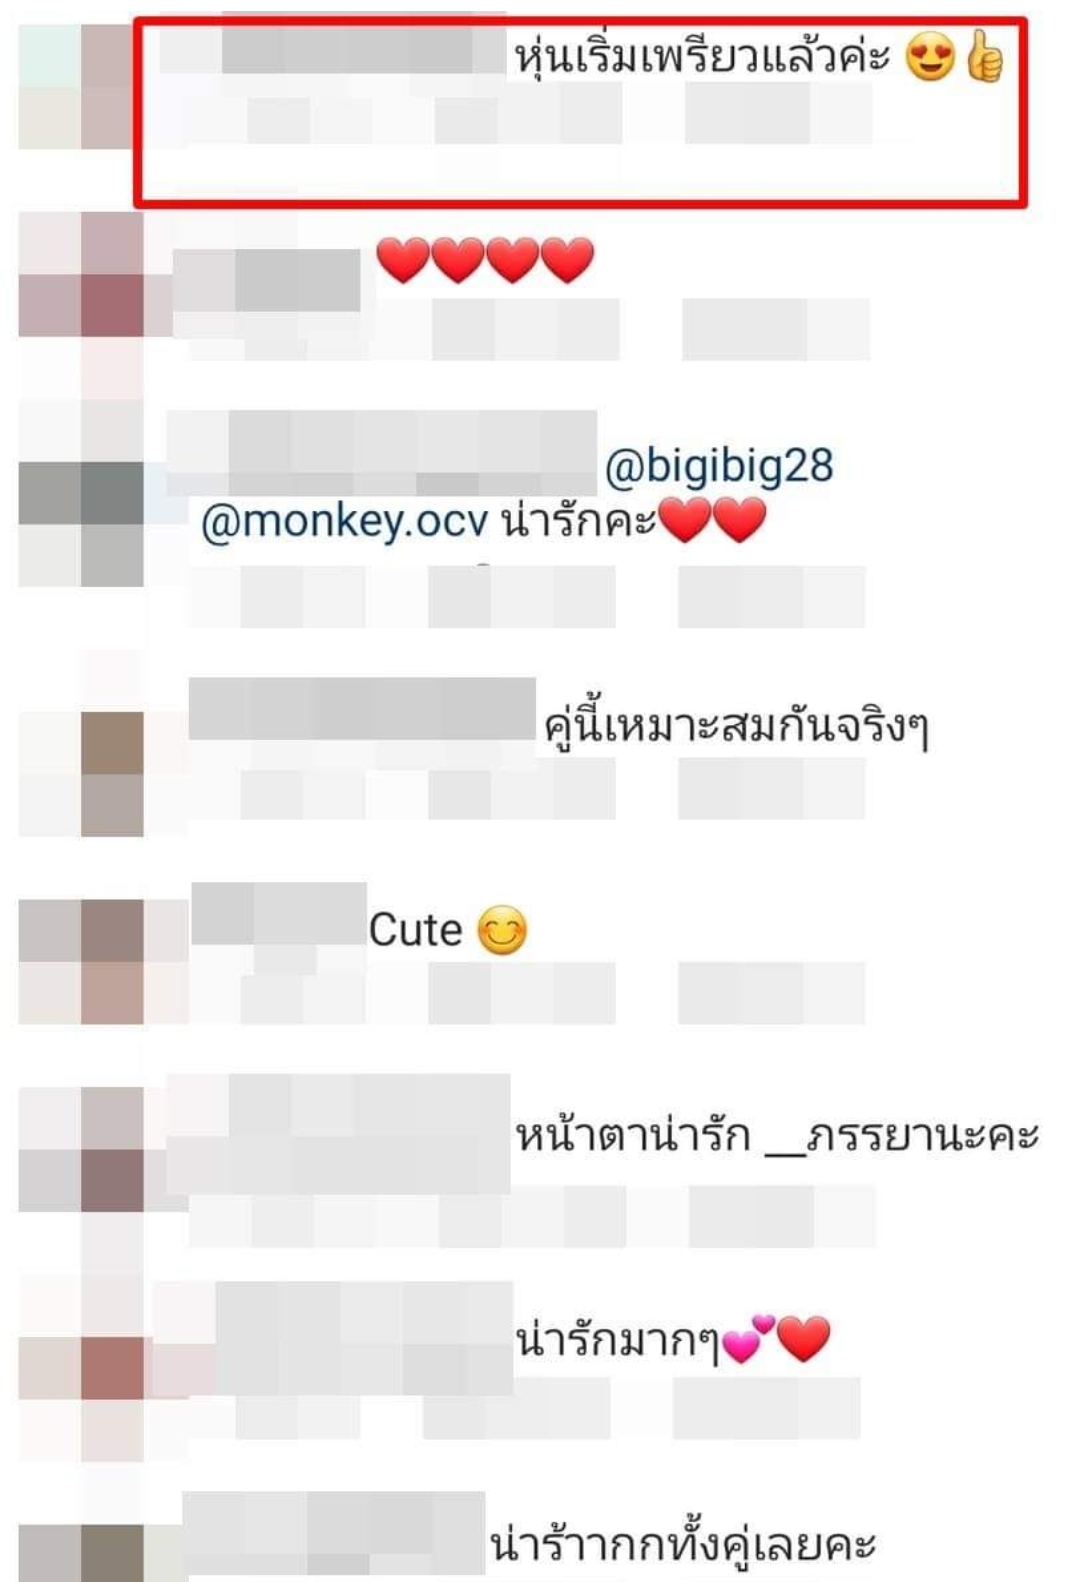Open the @bigibig28 mention link

point(719,466)
